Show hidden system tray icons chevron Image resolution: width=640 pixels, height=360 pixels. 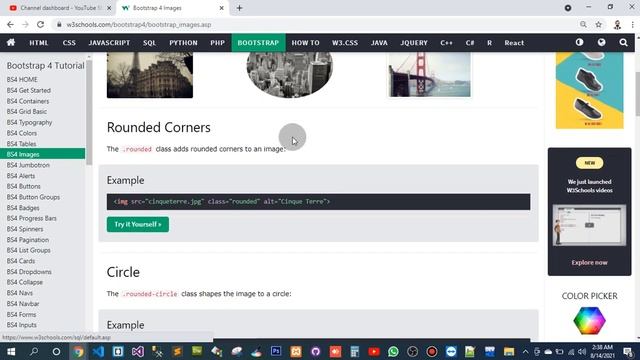[525, 351]
